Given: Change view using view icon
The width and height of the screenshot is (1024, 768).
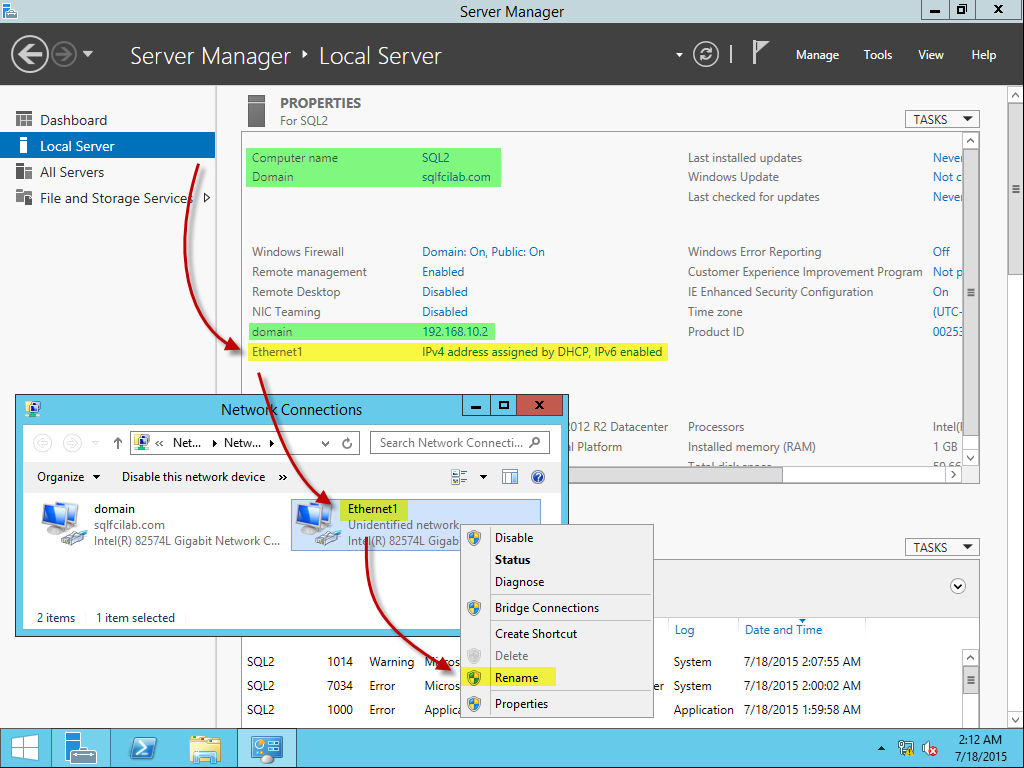Looking at the screenshot, I should (x=459, y=477).
